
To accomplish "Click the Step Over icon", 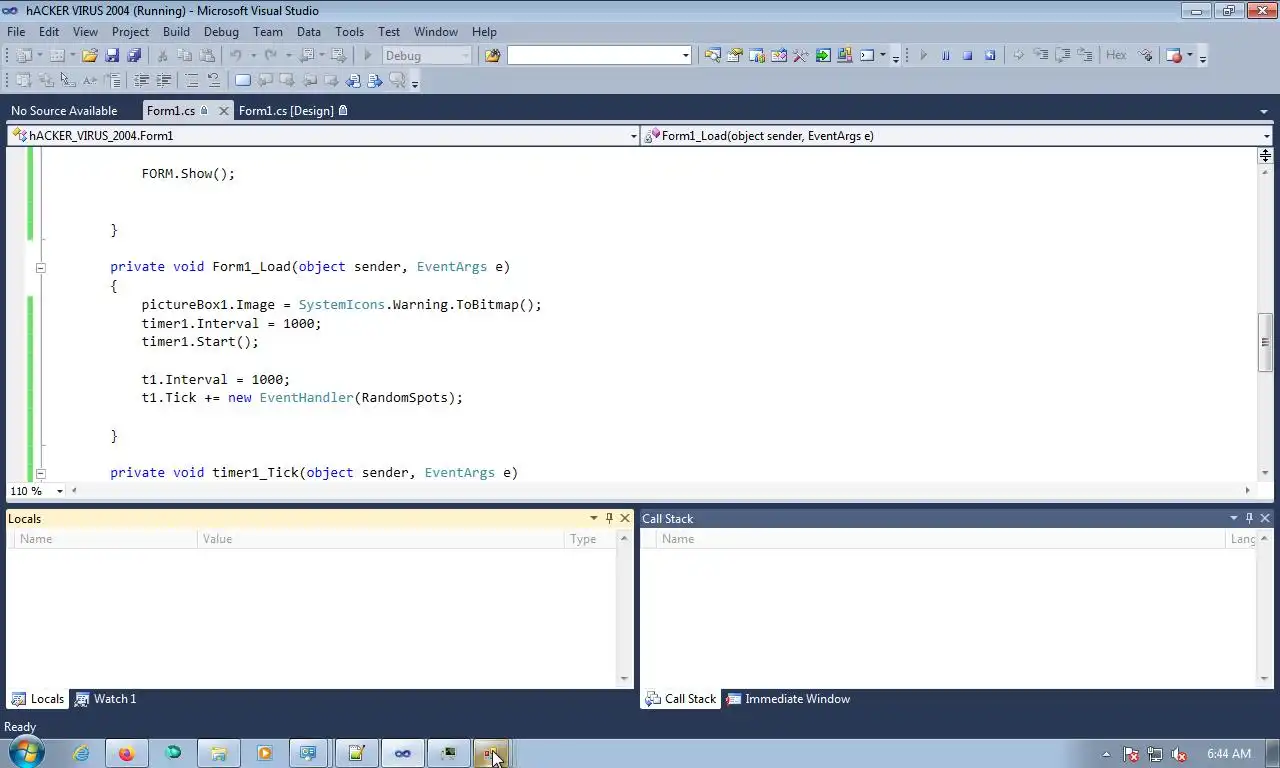I will click(x=1063, y=56).
